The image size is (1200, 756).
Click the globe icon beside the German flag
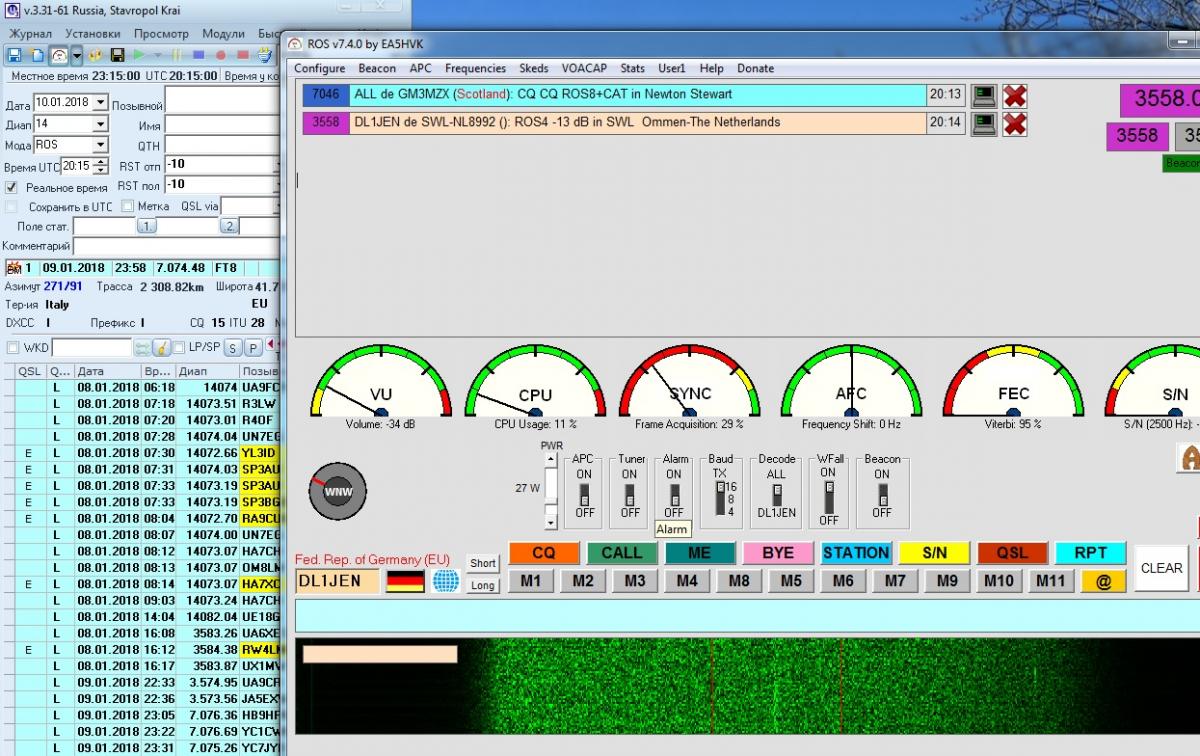[x=445, y=581]
